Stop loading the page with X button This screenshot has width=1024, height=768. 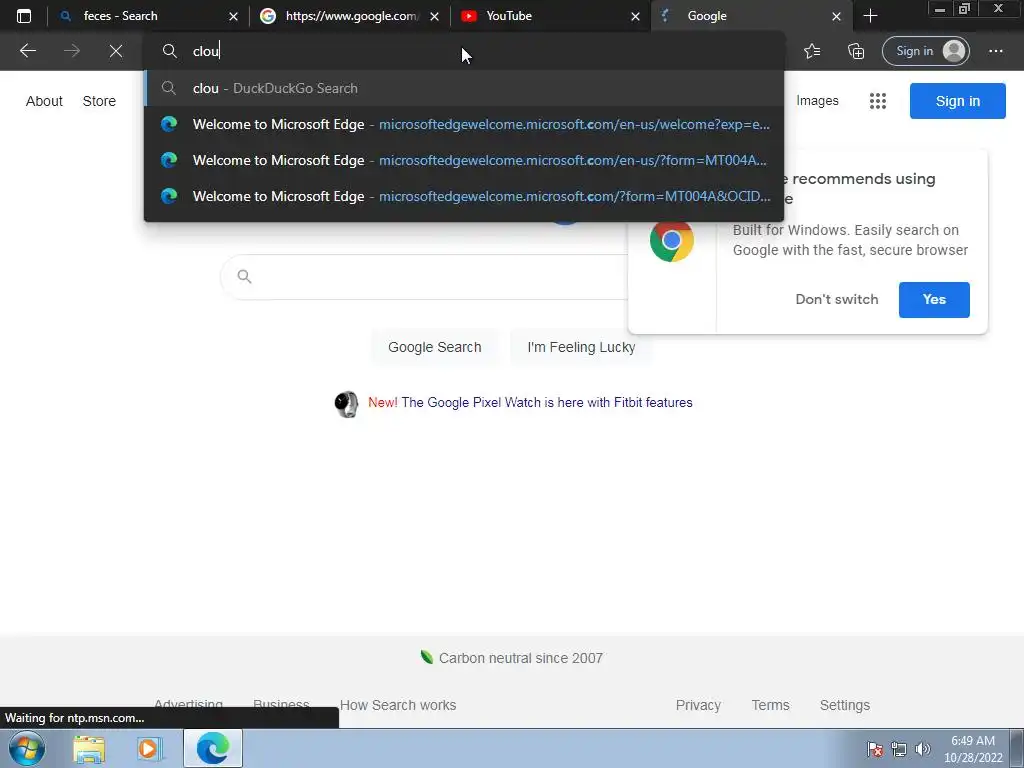116,51
